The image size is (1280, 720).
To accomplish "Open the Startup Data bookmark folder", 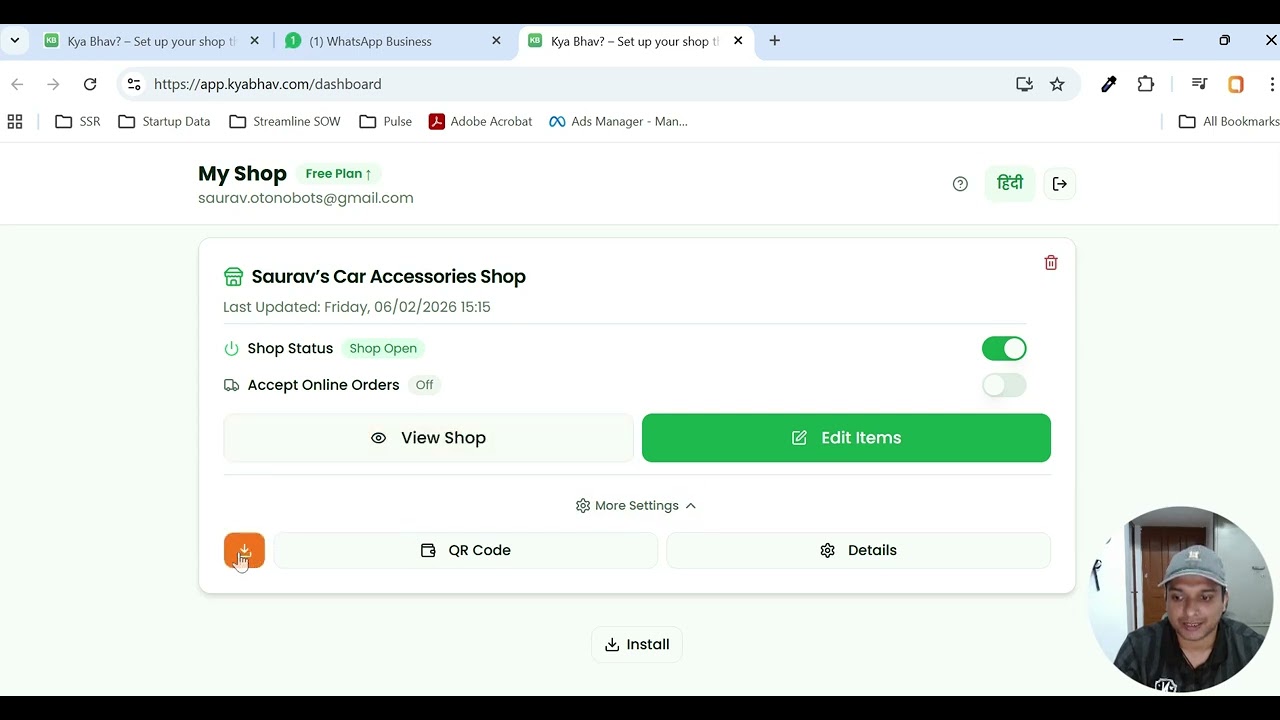I will click(x=164, y=121).
